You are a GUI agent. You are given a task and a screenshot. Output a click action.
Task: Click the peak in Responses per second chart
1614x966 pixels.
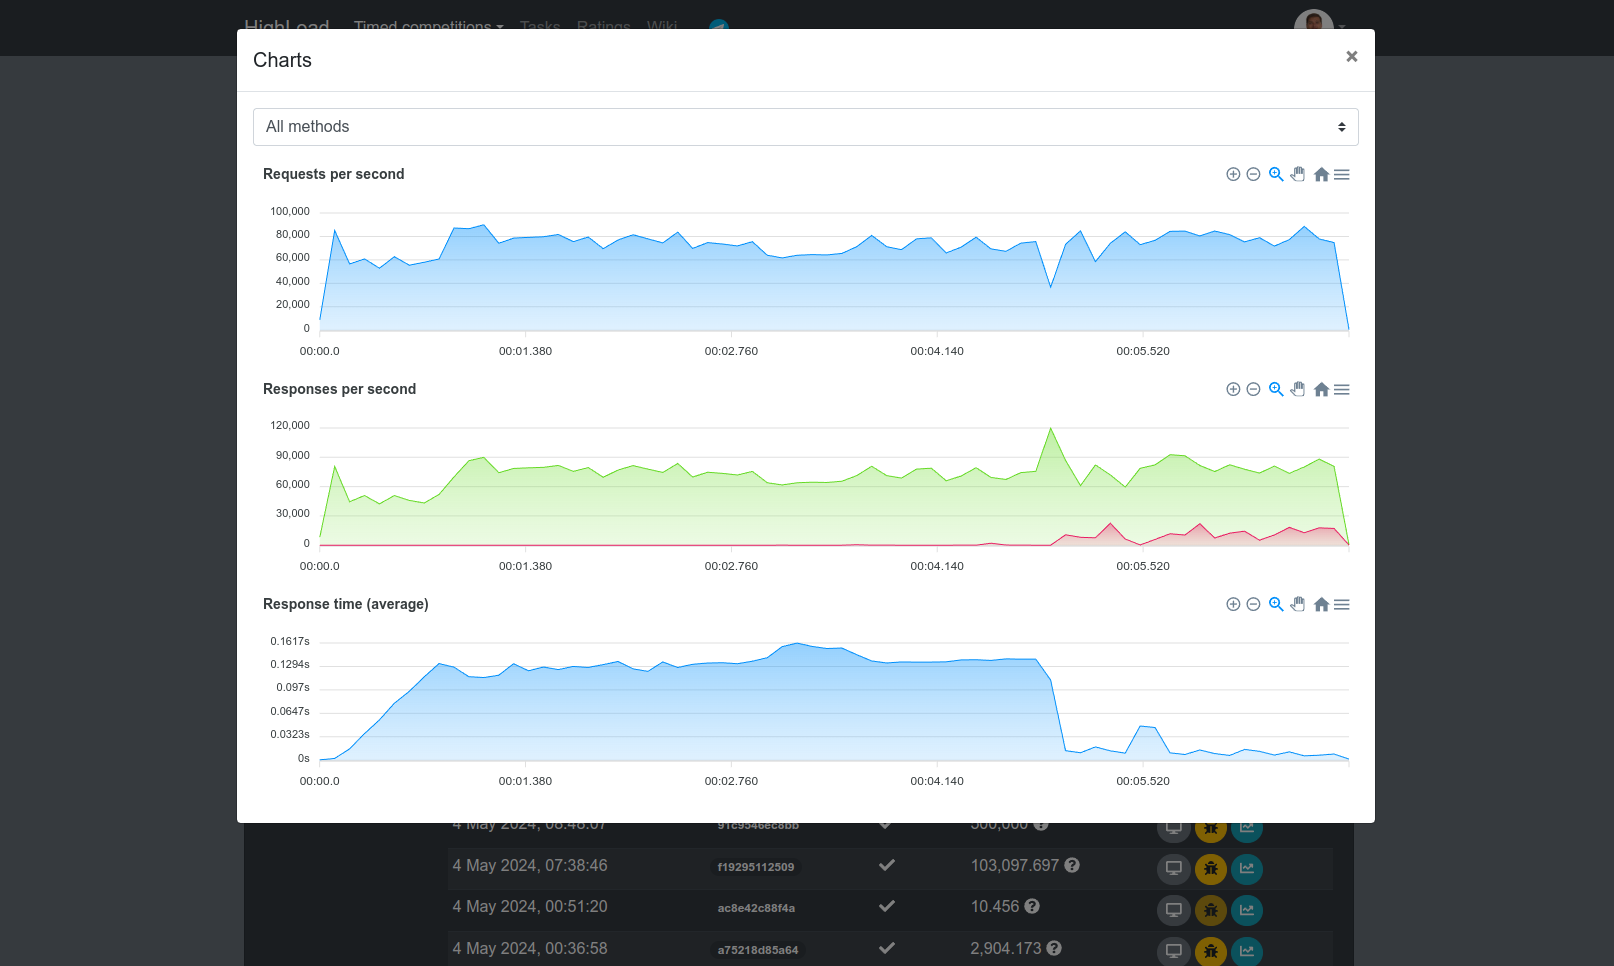coord(1050,429)
